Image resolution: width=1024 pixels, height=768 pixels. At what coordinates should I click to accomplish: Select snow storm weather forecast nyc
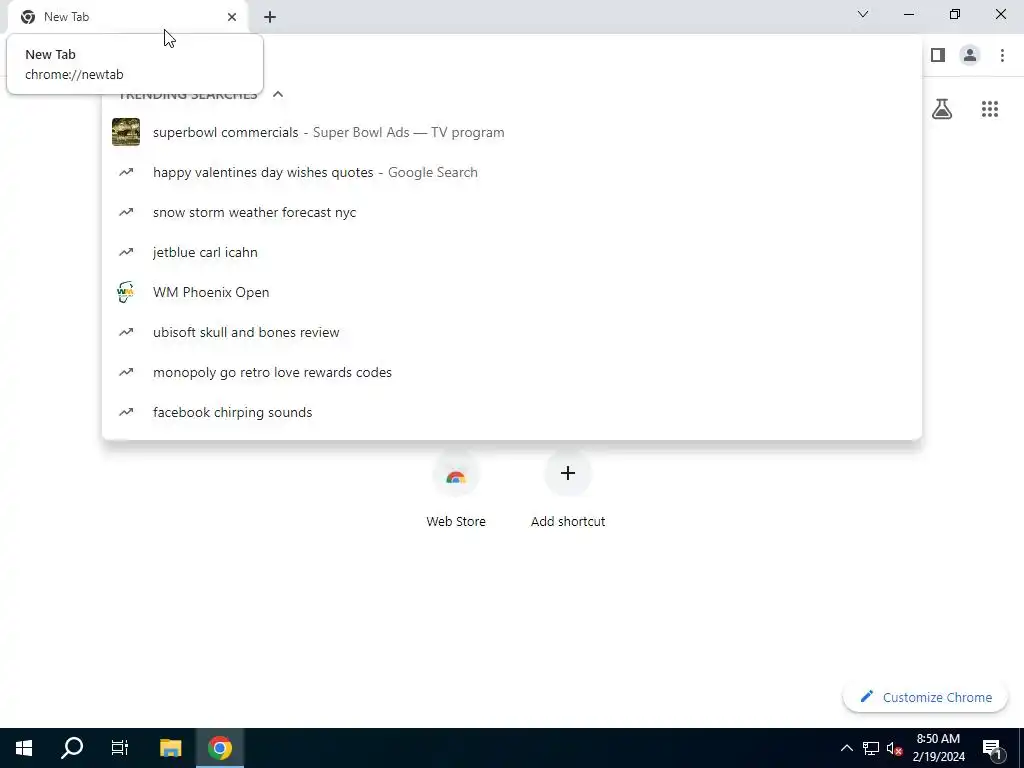pyautogui.click(x=512, y=212)
